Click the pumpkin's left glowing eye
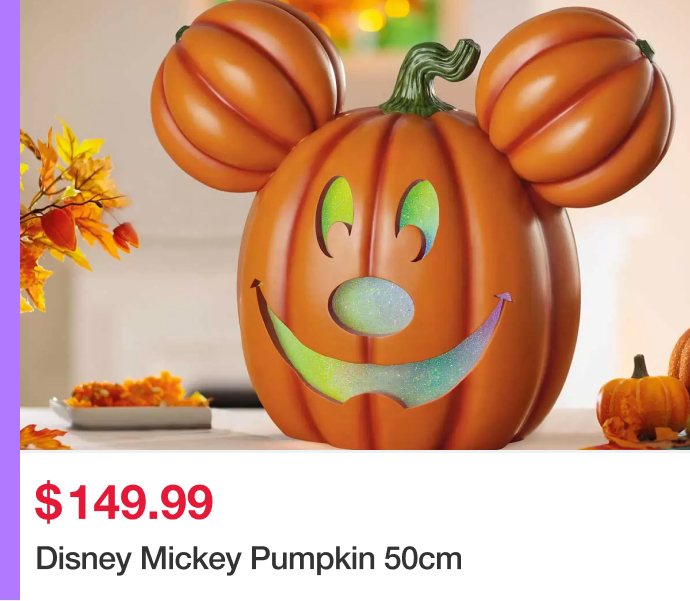This screenshot has width=690, height=601. pos(336,216)
